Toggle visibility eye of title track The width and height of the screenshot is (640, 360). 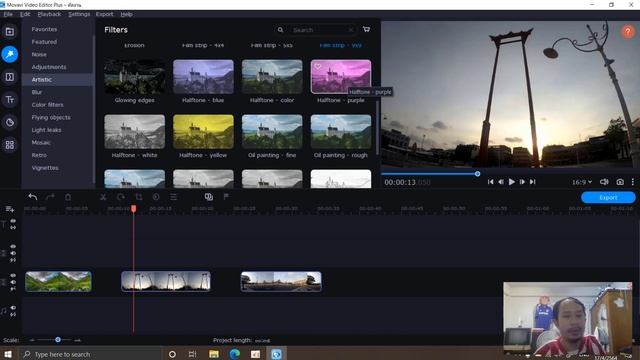(13, 221)
